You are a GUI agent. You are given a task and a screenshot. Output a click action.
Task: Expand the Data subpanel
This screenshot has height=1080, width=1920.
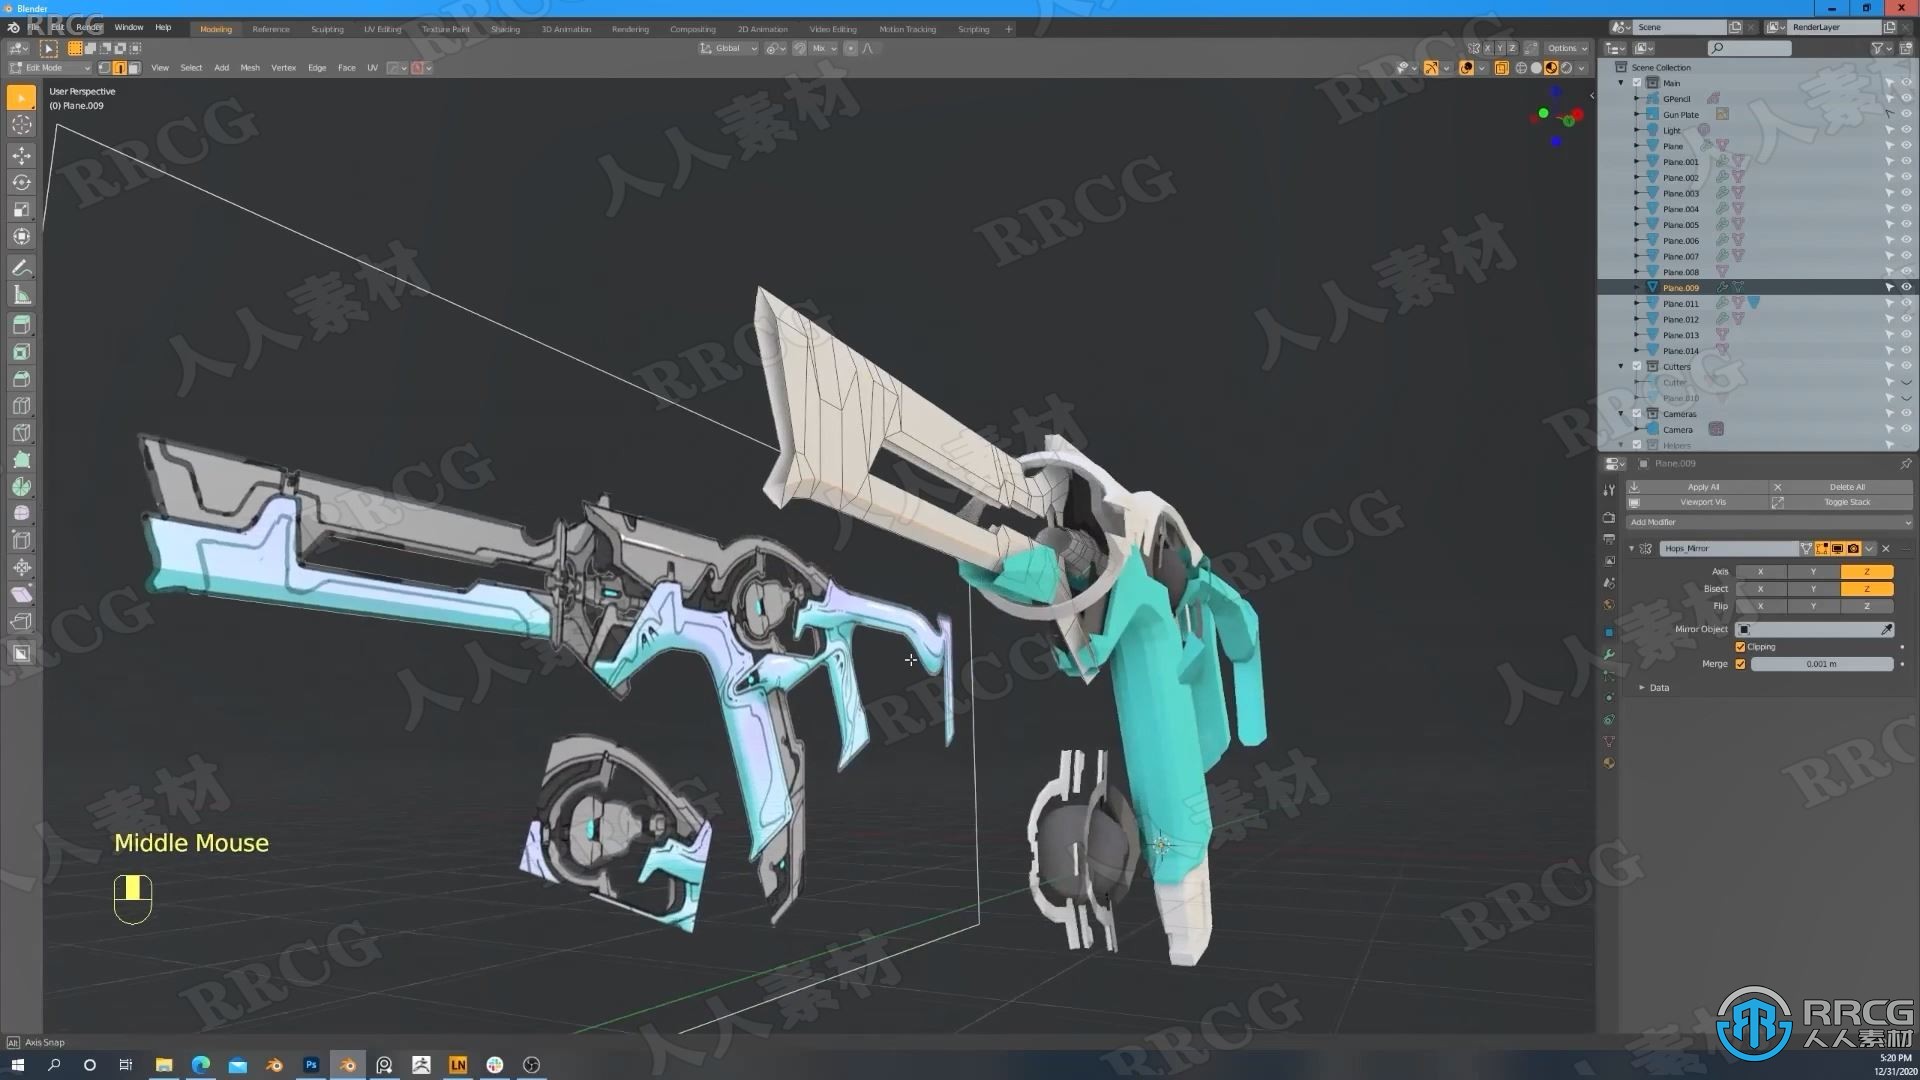click(1642, 688)
